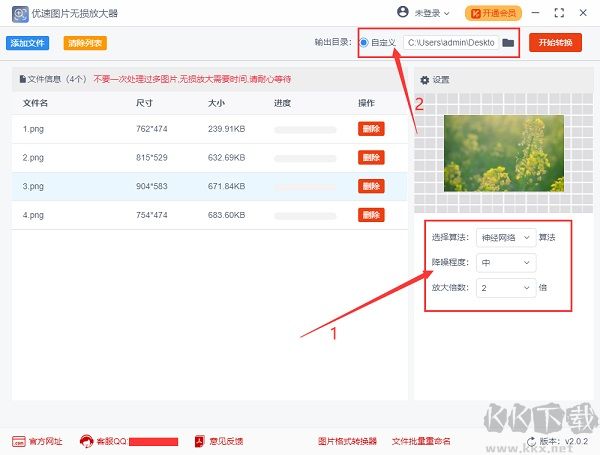Click the 设置 gear icon
Viewport: 600px width, 455px height.
click(x=424, y=80)
